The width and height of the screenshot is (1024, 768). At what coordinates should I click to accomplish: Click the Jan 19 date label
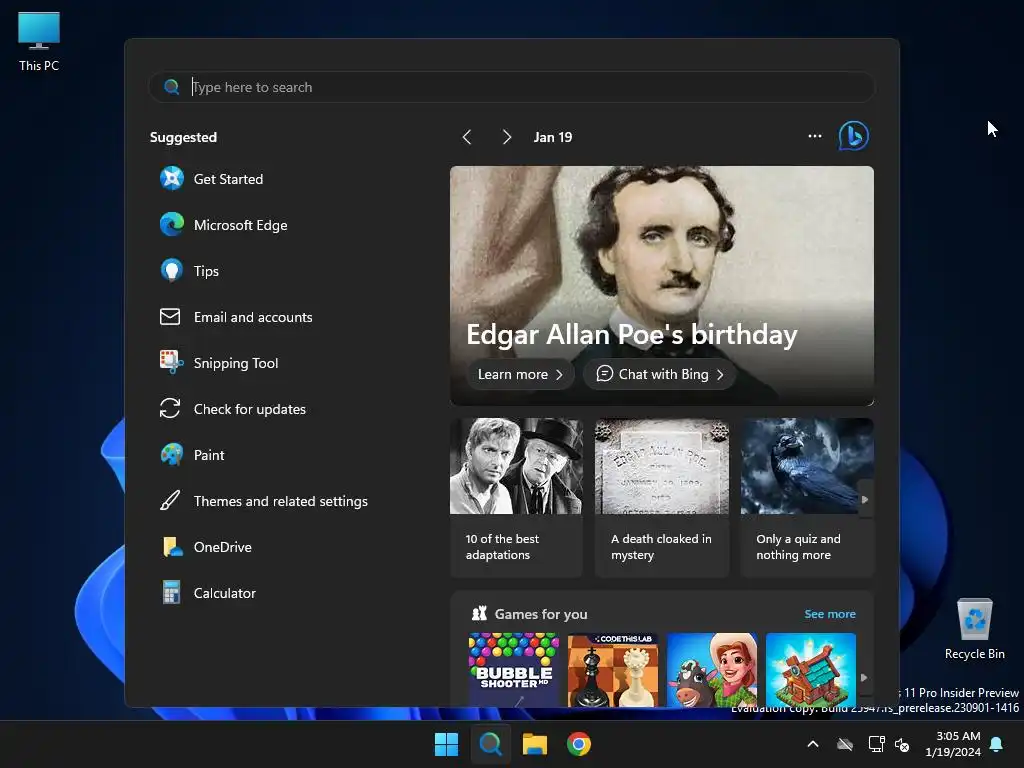[x=552, y=137]
